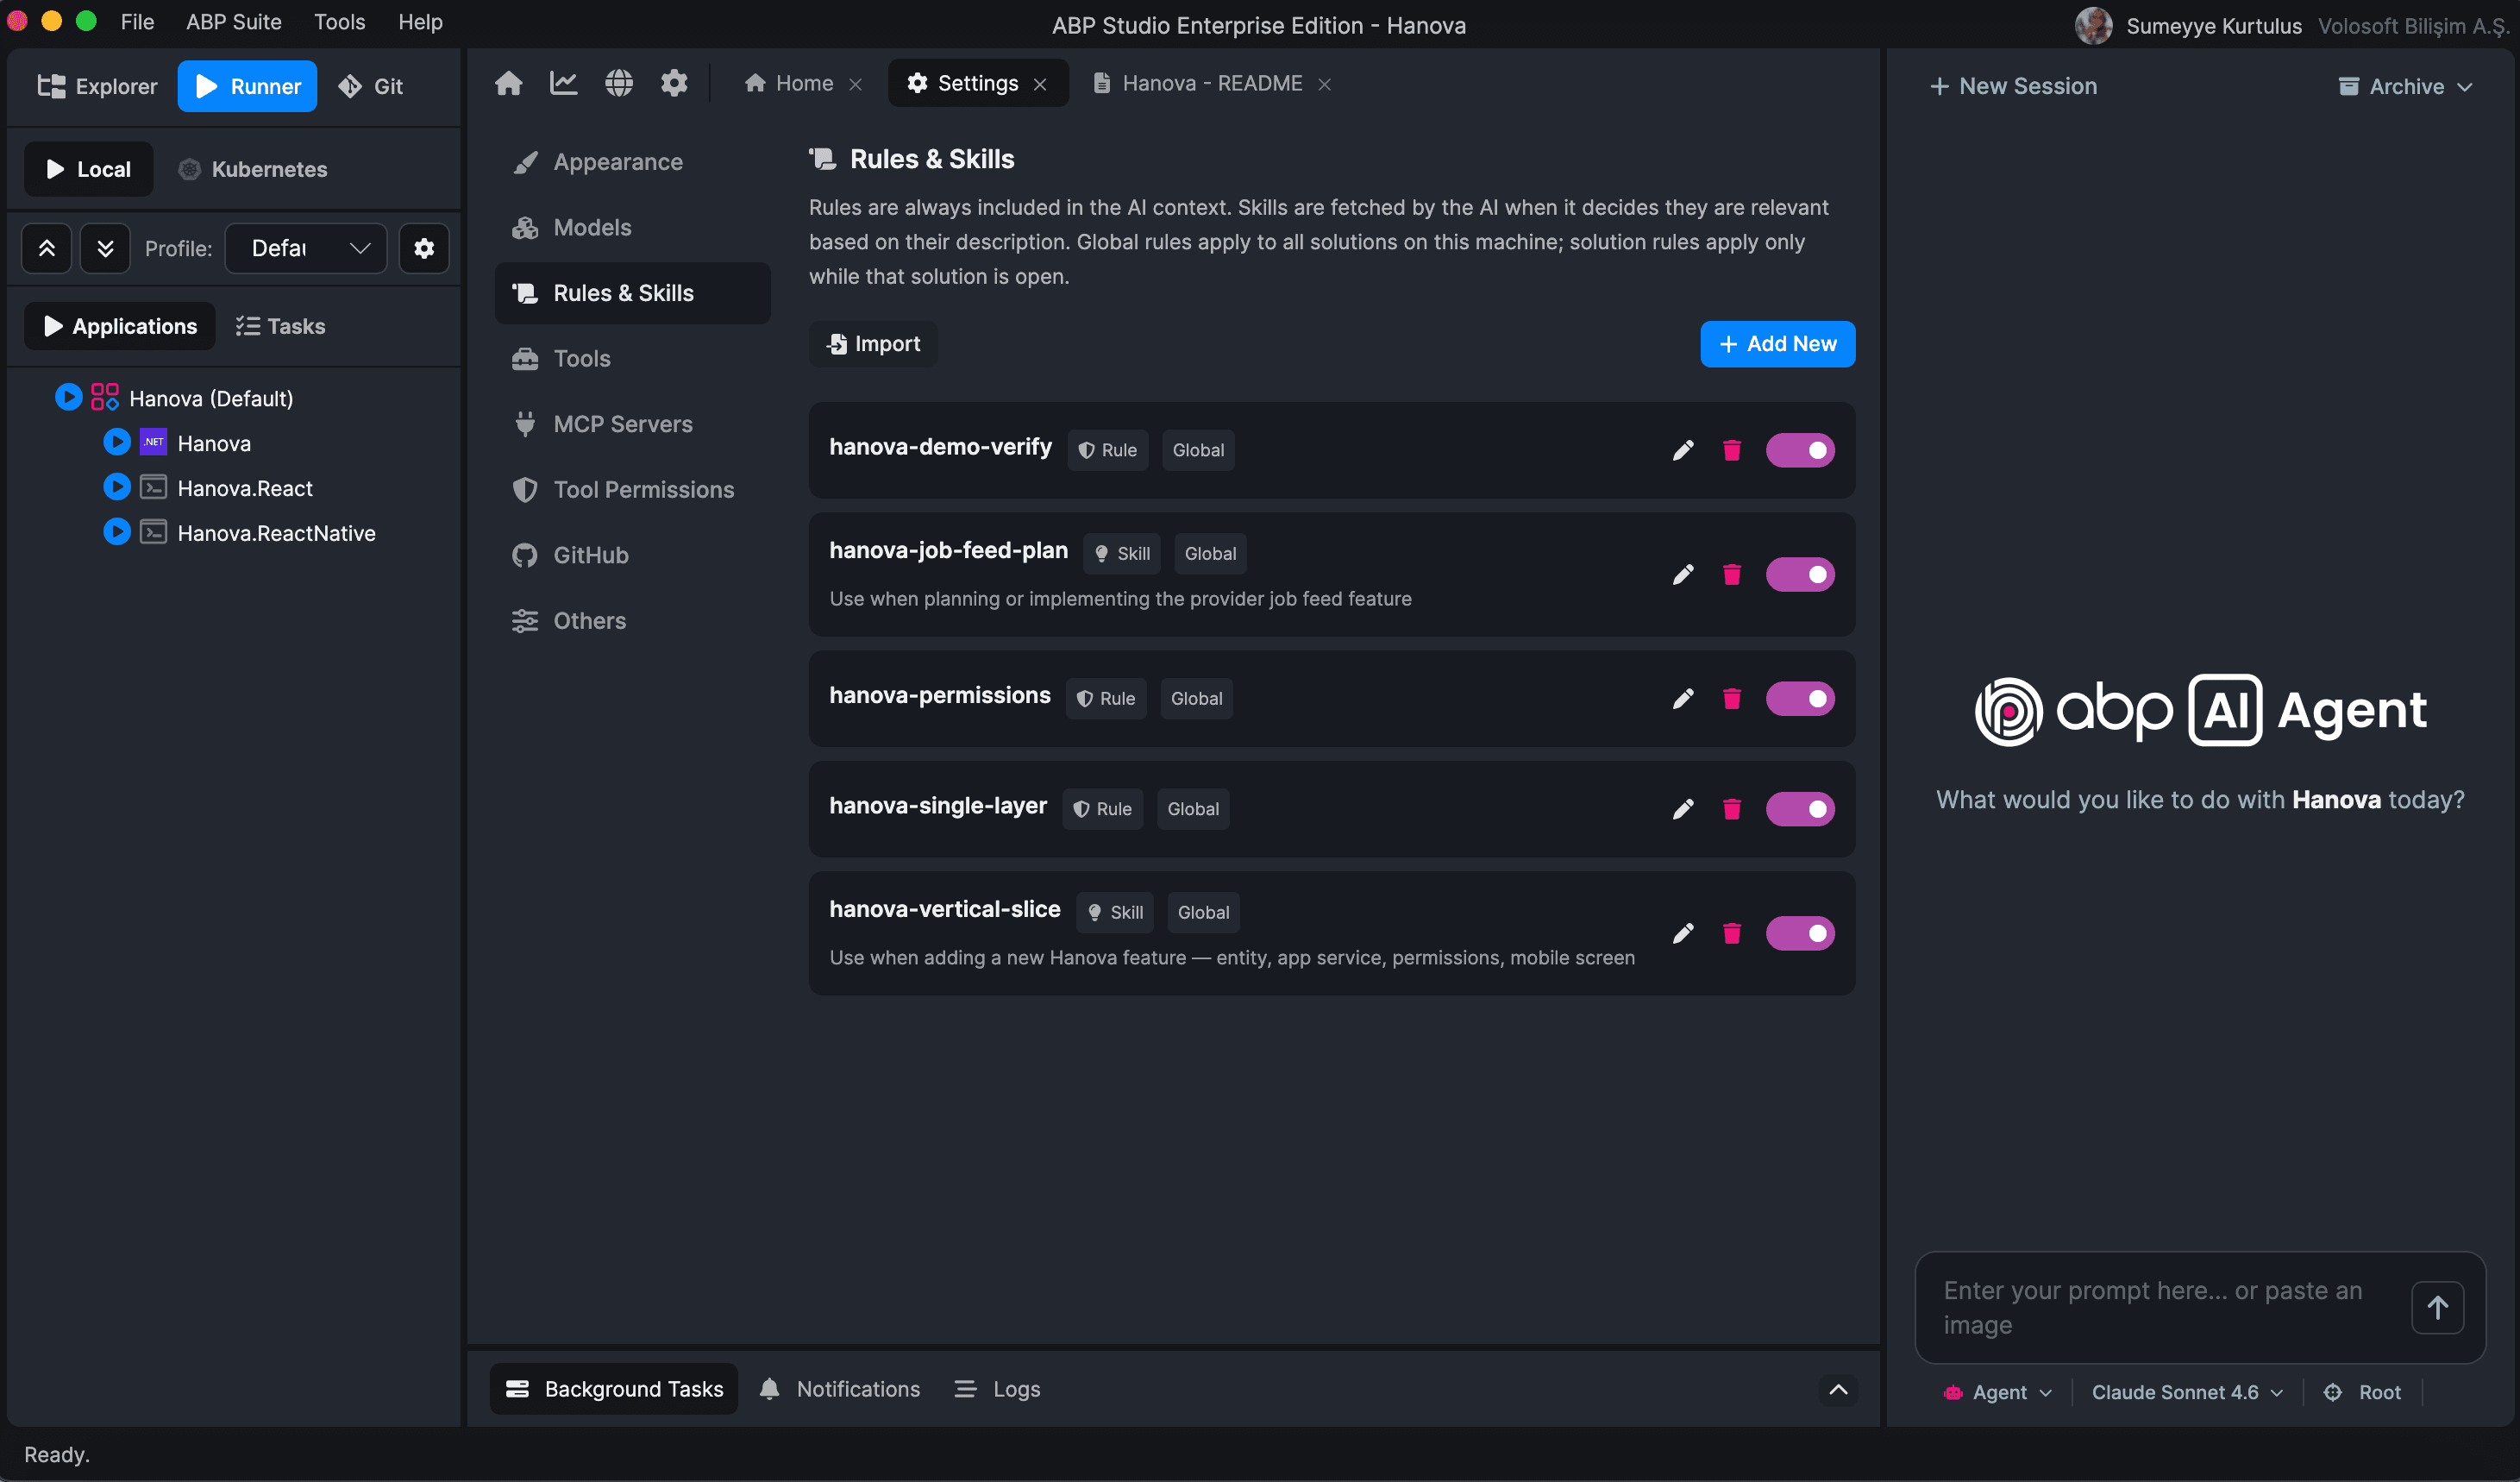This screenshot has height=1482, width=2520.
Task: Toggle the hanova-vertical-slice switch
Action: pyautogui.click(x=1800, y=934)
